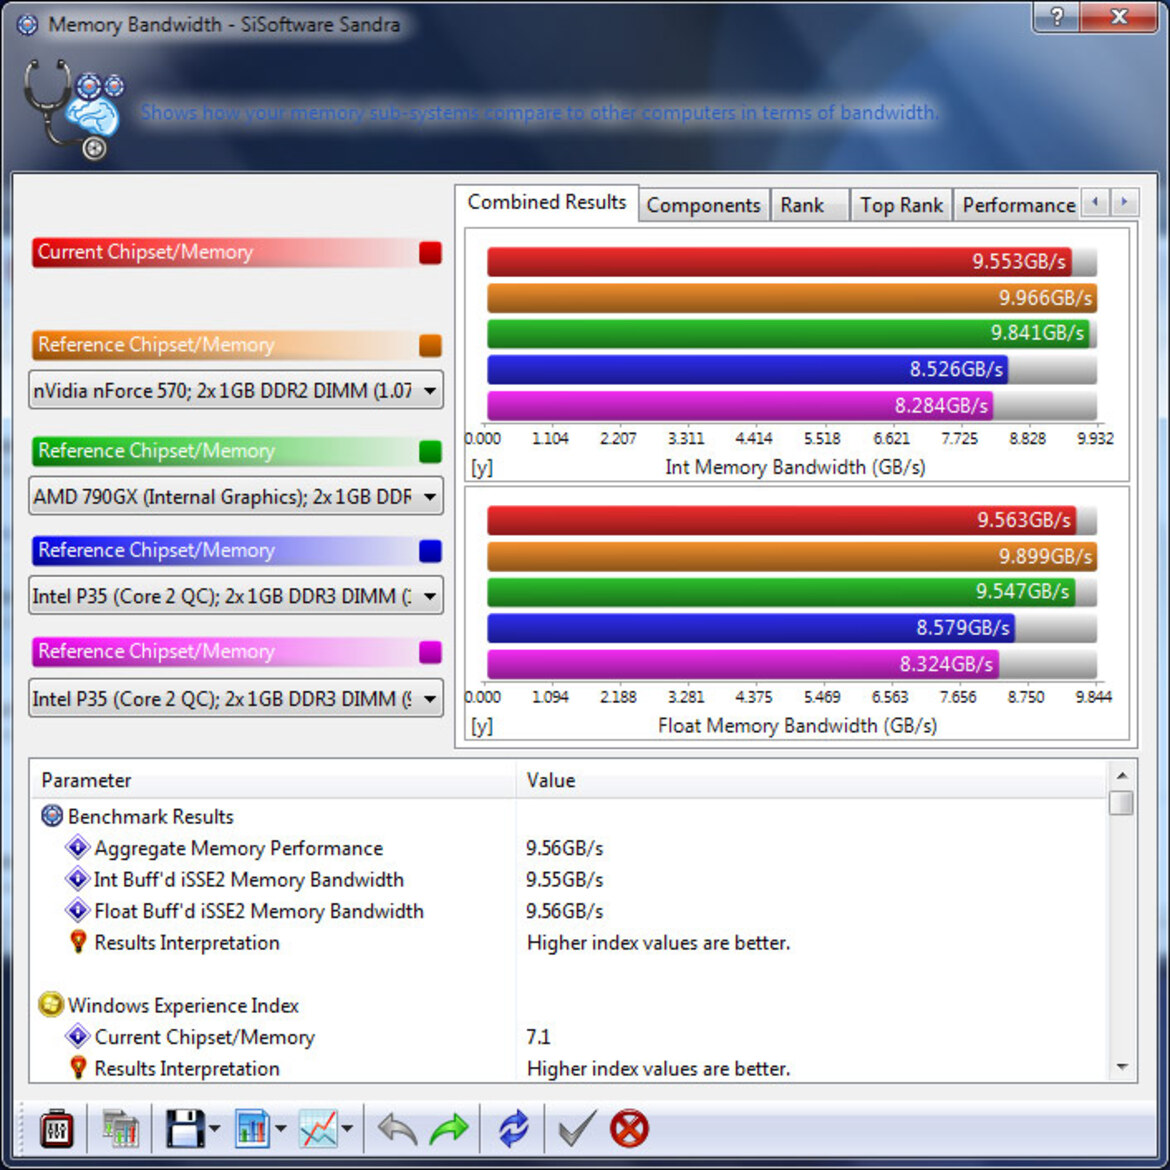
Task: Click the magenta 8.324GB/s Float bandwidth bar
Action: [743, 664]
